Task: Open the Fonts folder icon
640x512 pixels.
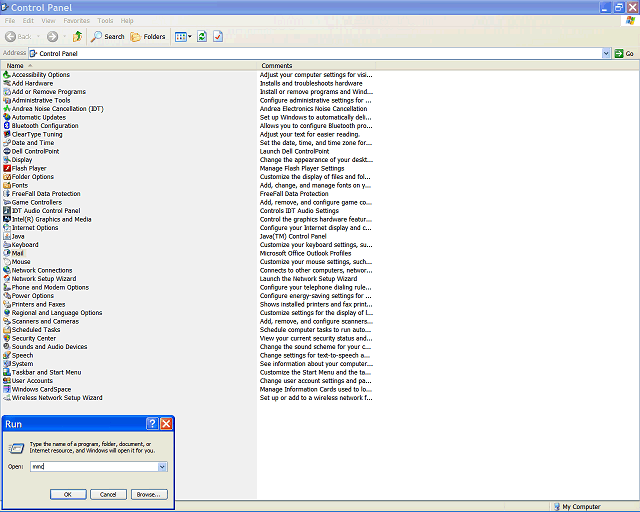Action: coord(7,185)
